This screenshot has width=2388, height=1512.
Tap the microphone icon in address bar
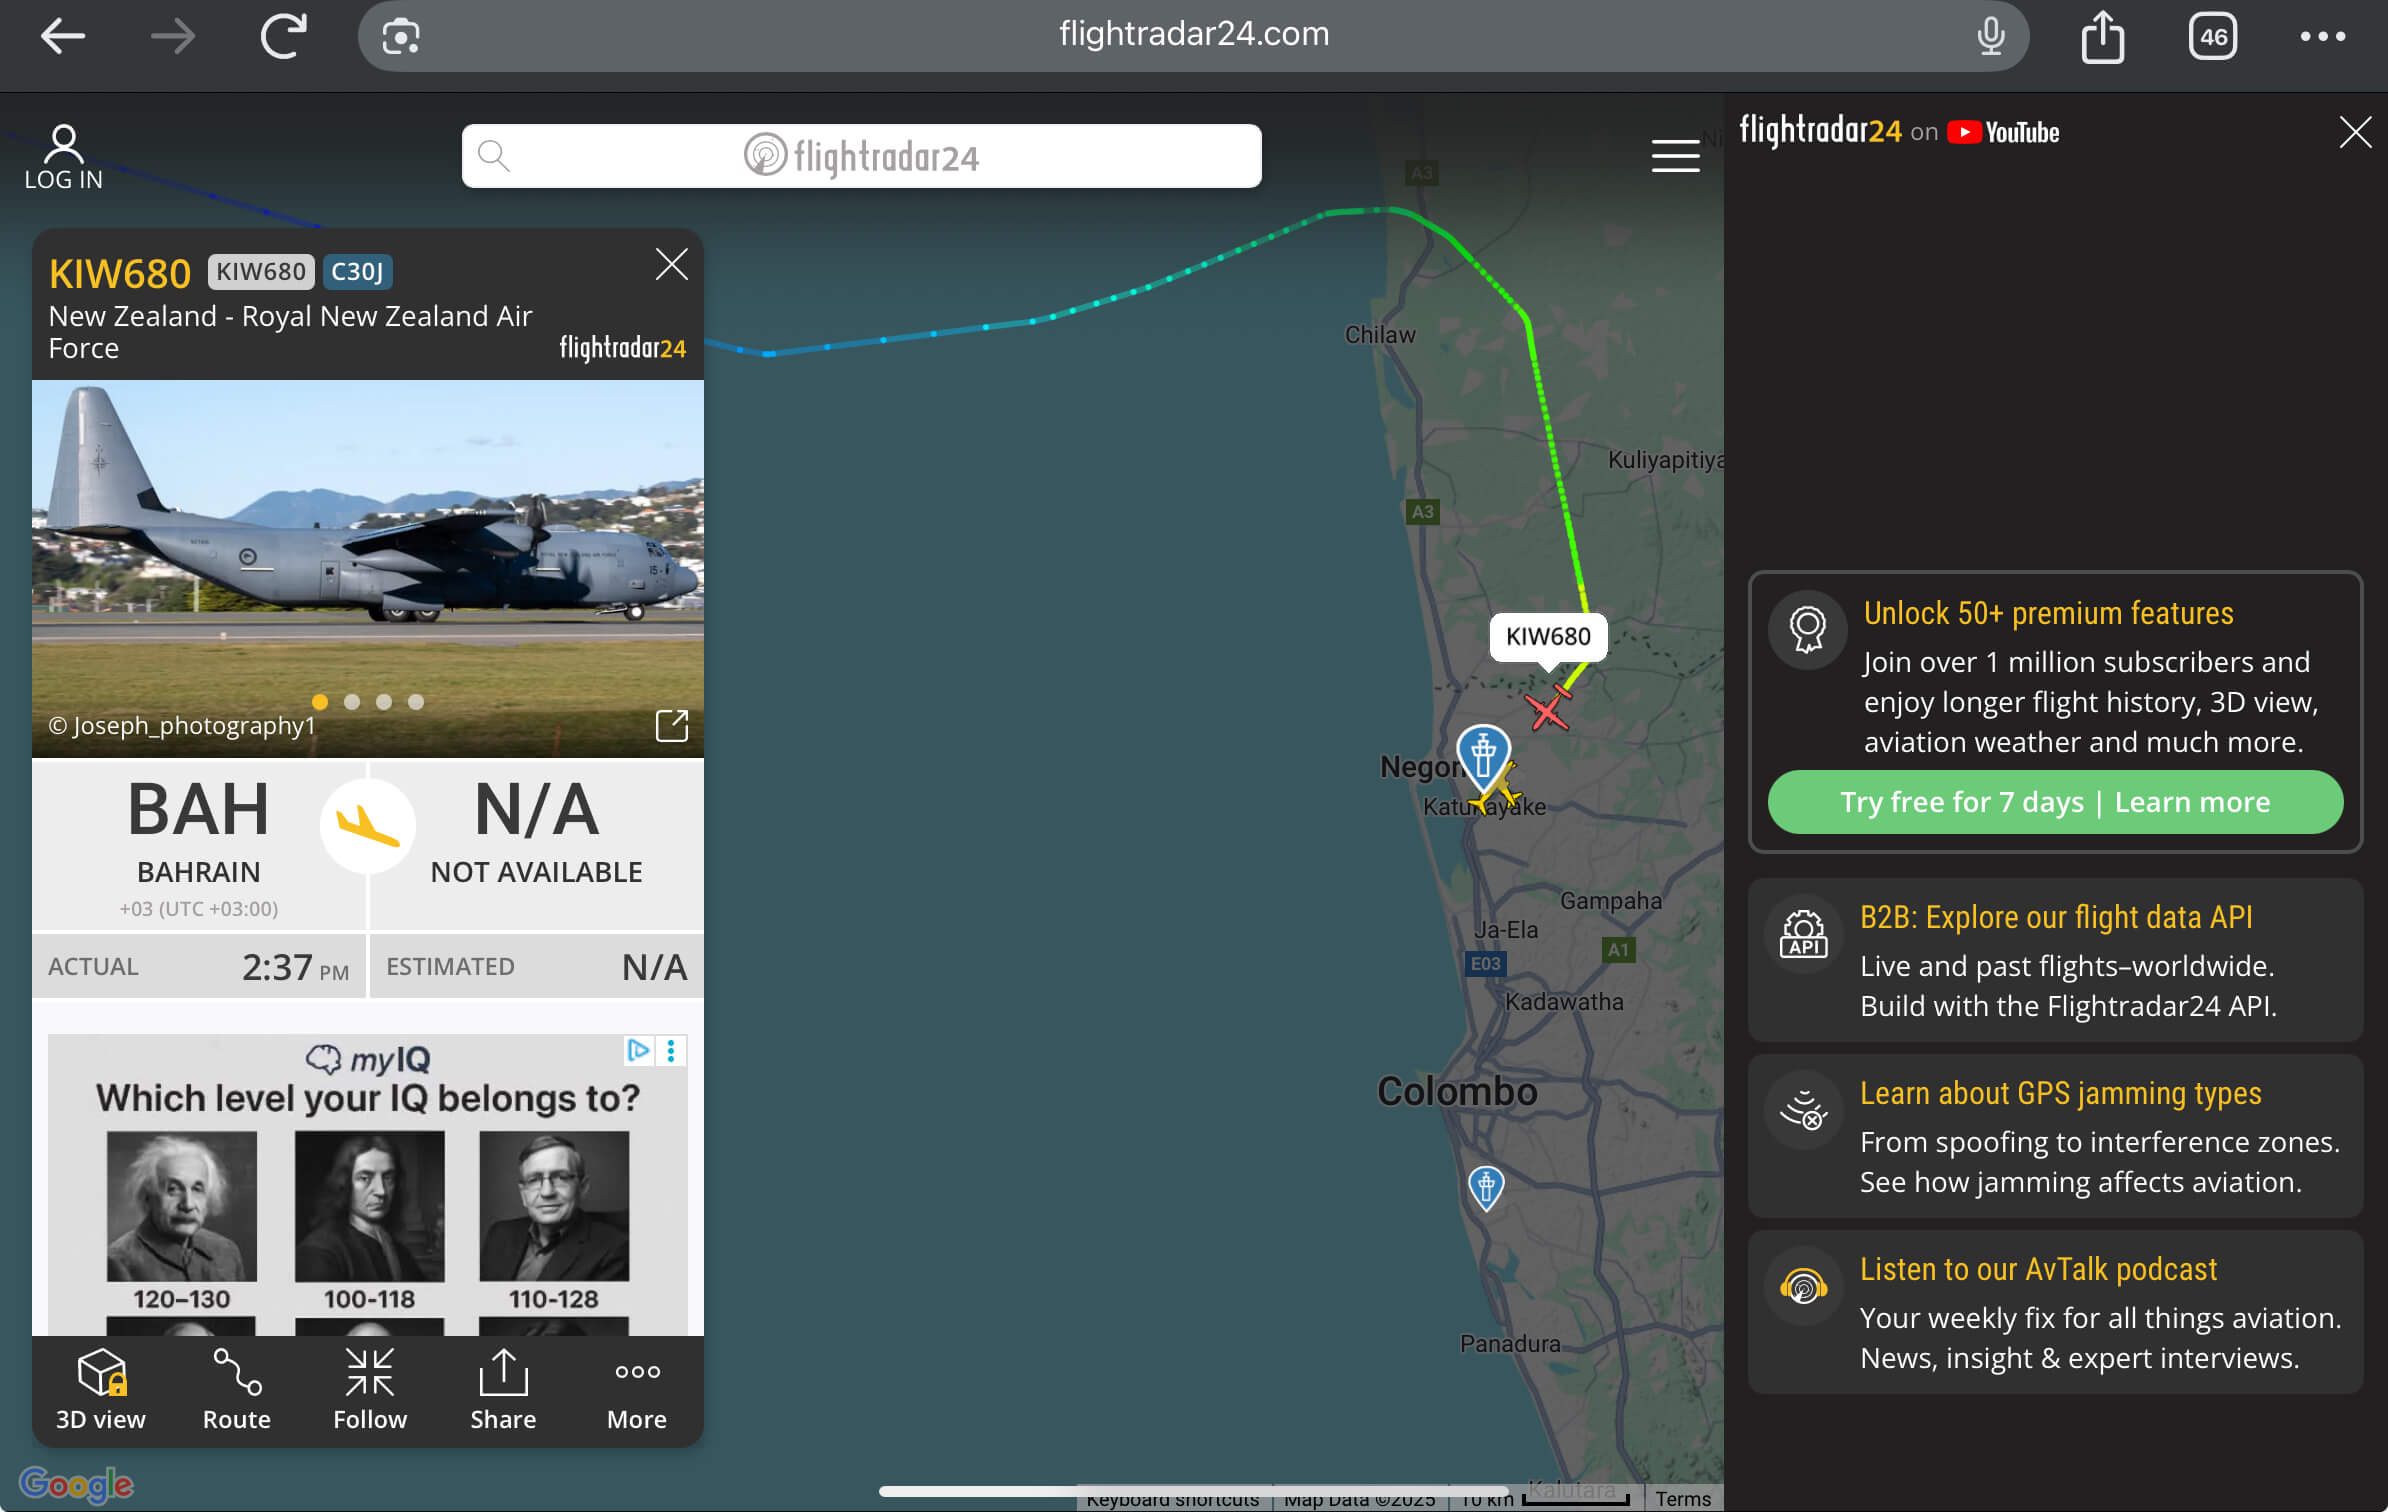(x=1991, y=37)
